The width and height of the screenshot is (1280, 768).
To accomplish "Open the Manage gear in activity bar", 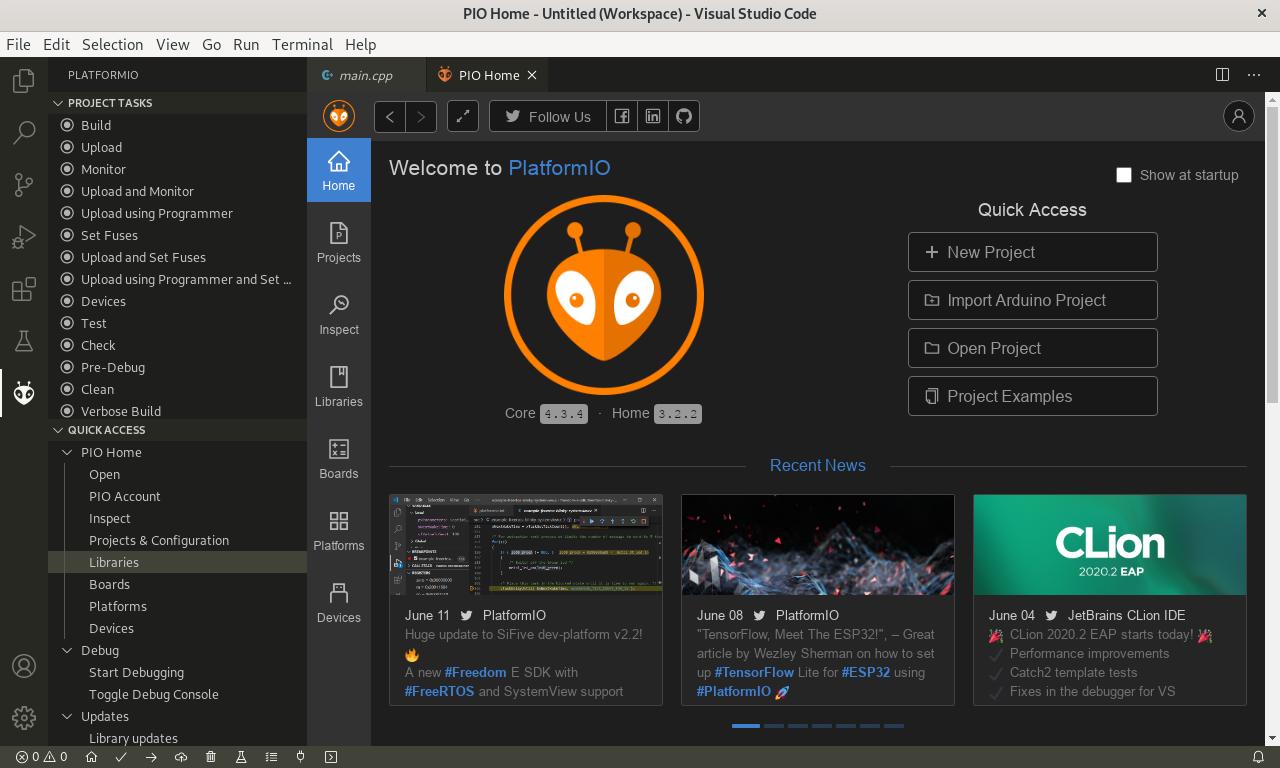I will point(24,718).
